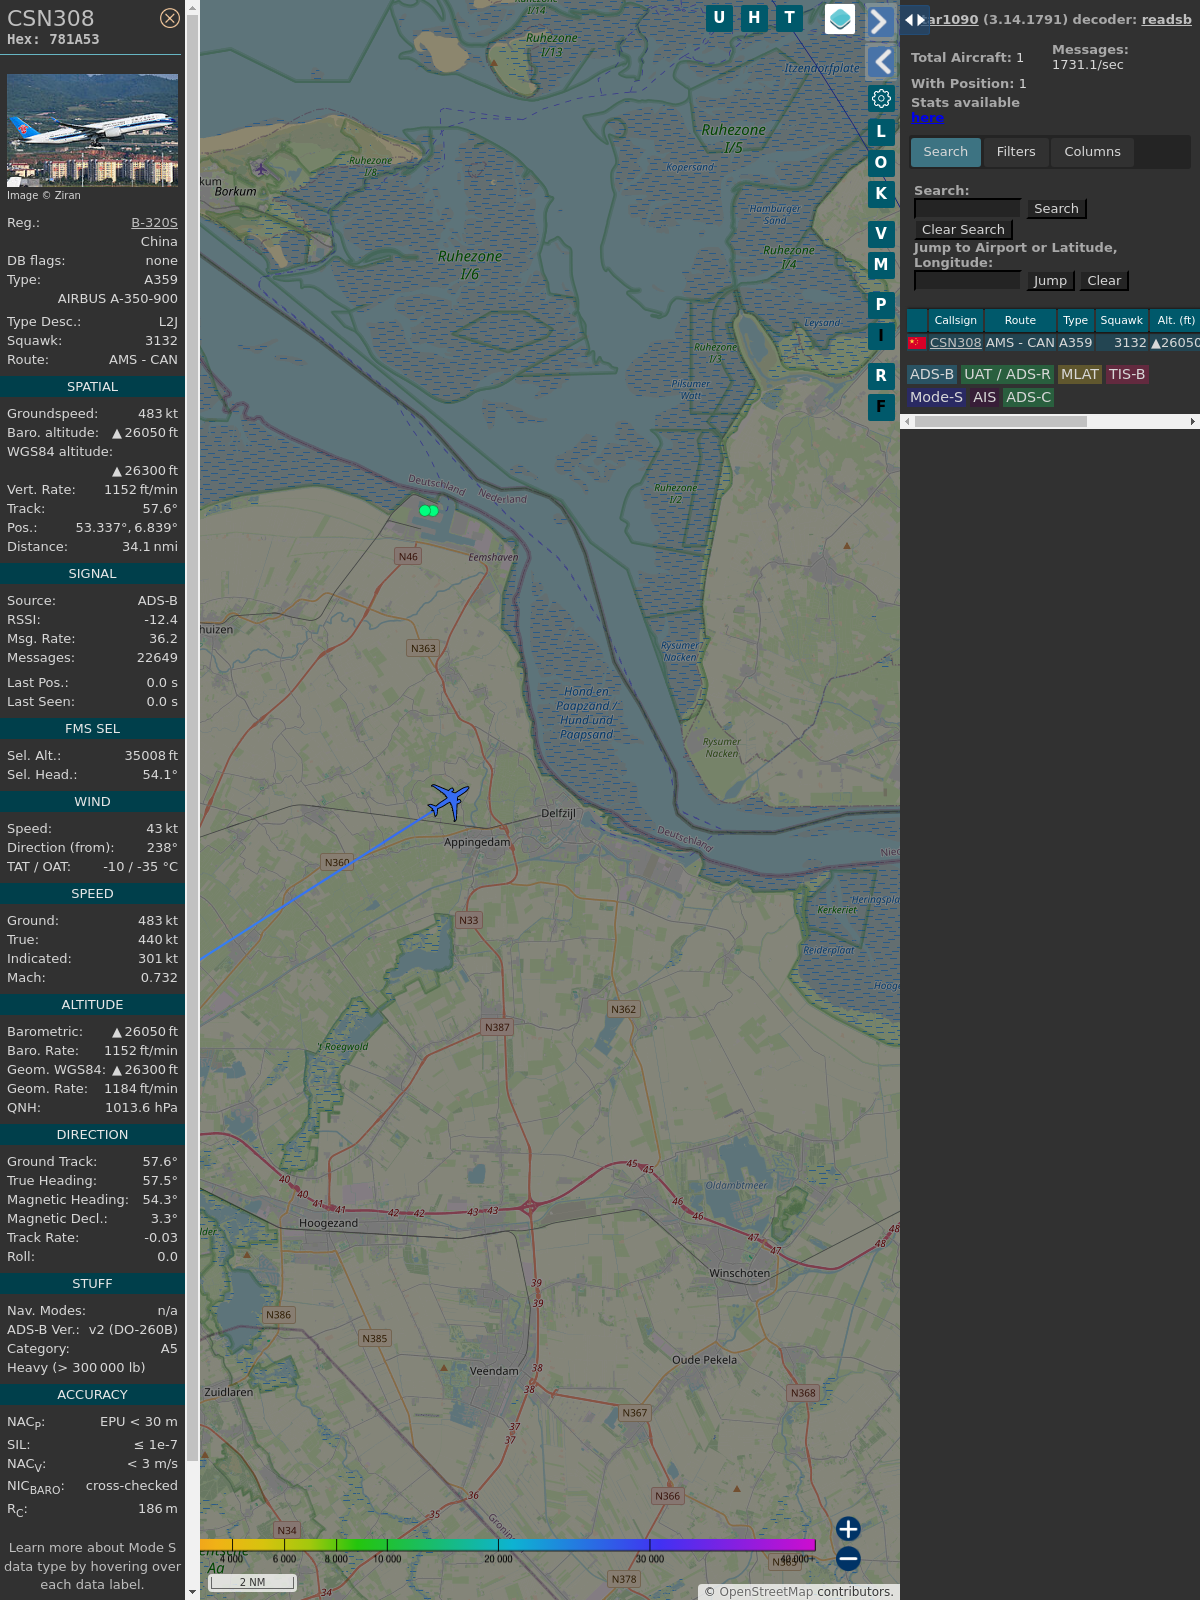This screenshot has height=1600, width=1200.
Task: Click the China flag icon in aircraft row
Action: click(x=916, y=343)
